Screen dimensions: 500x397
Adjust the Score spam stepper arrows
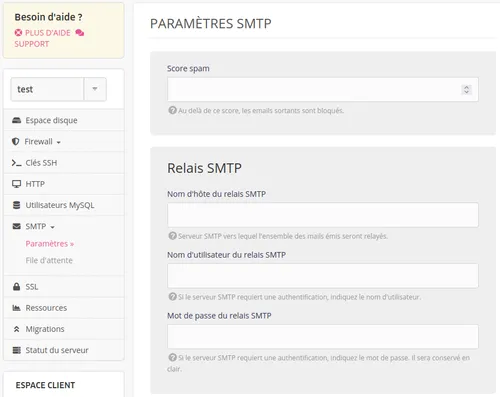pyautogui.click(x=466, y=89)
